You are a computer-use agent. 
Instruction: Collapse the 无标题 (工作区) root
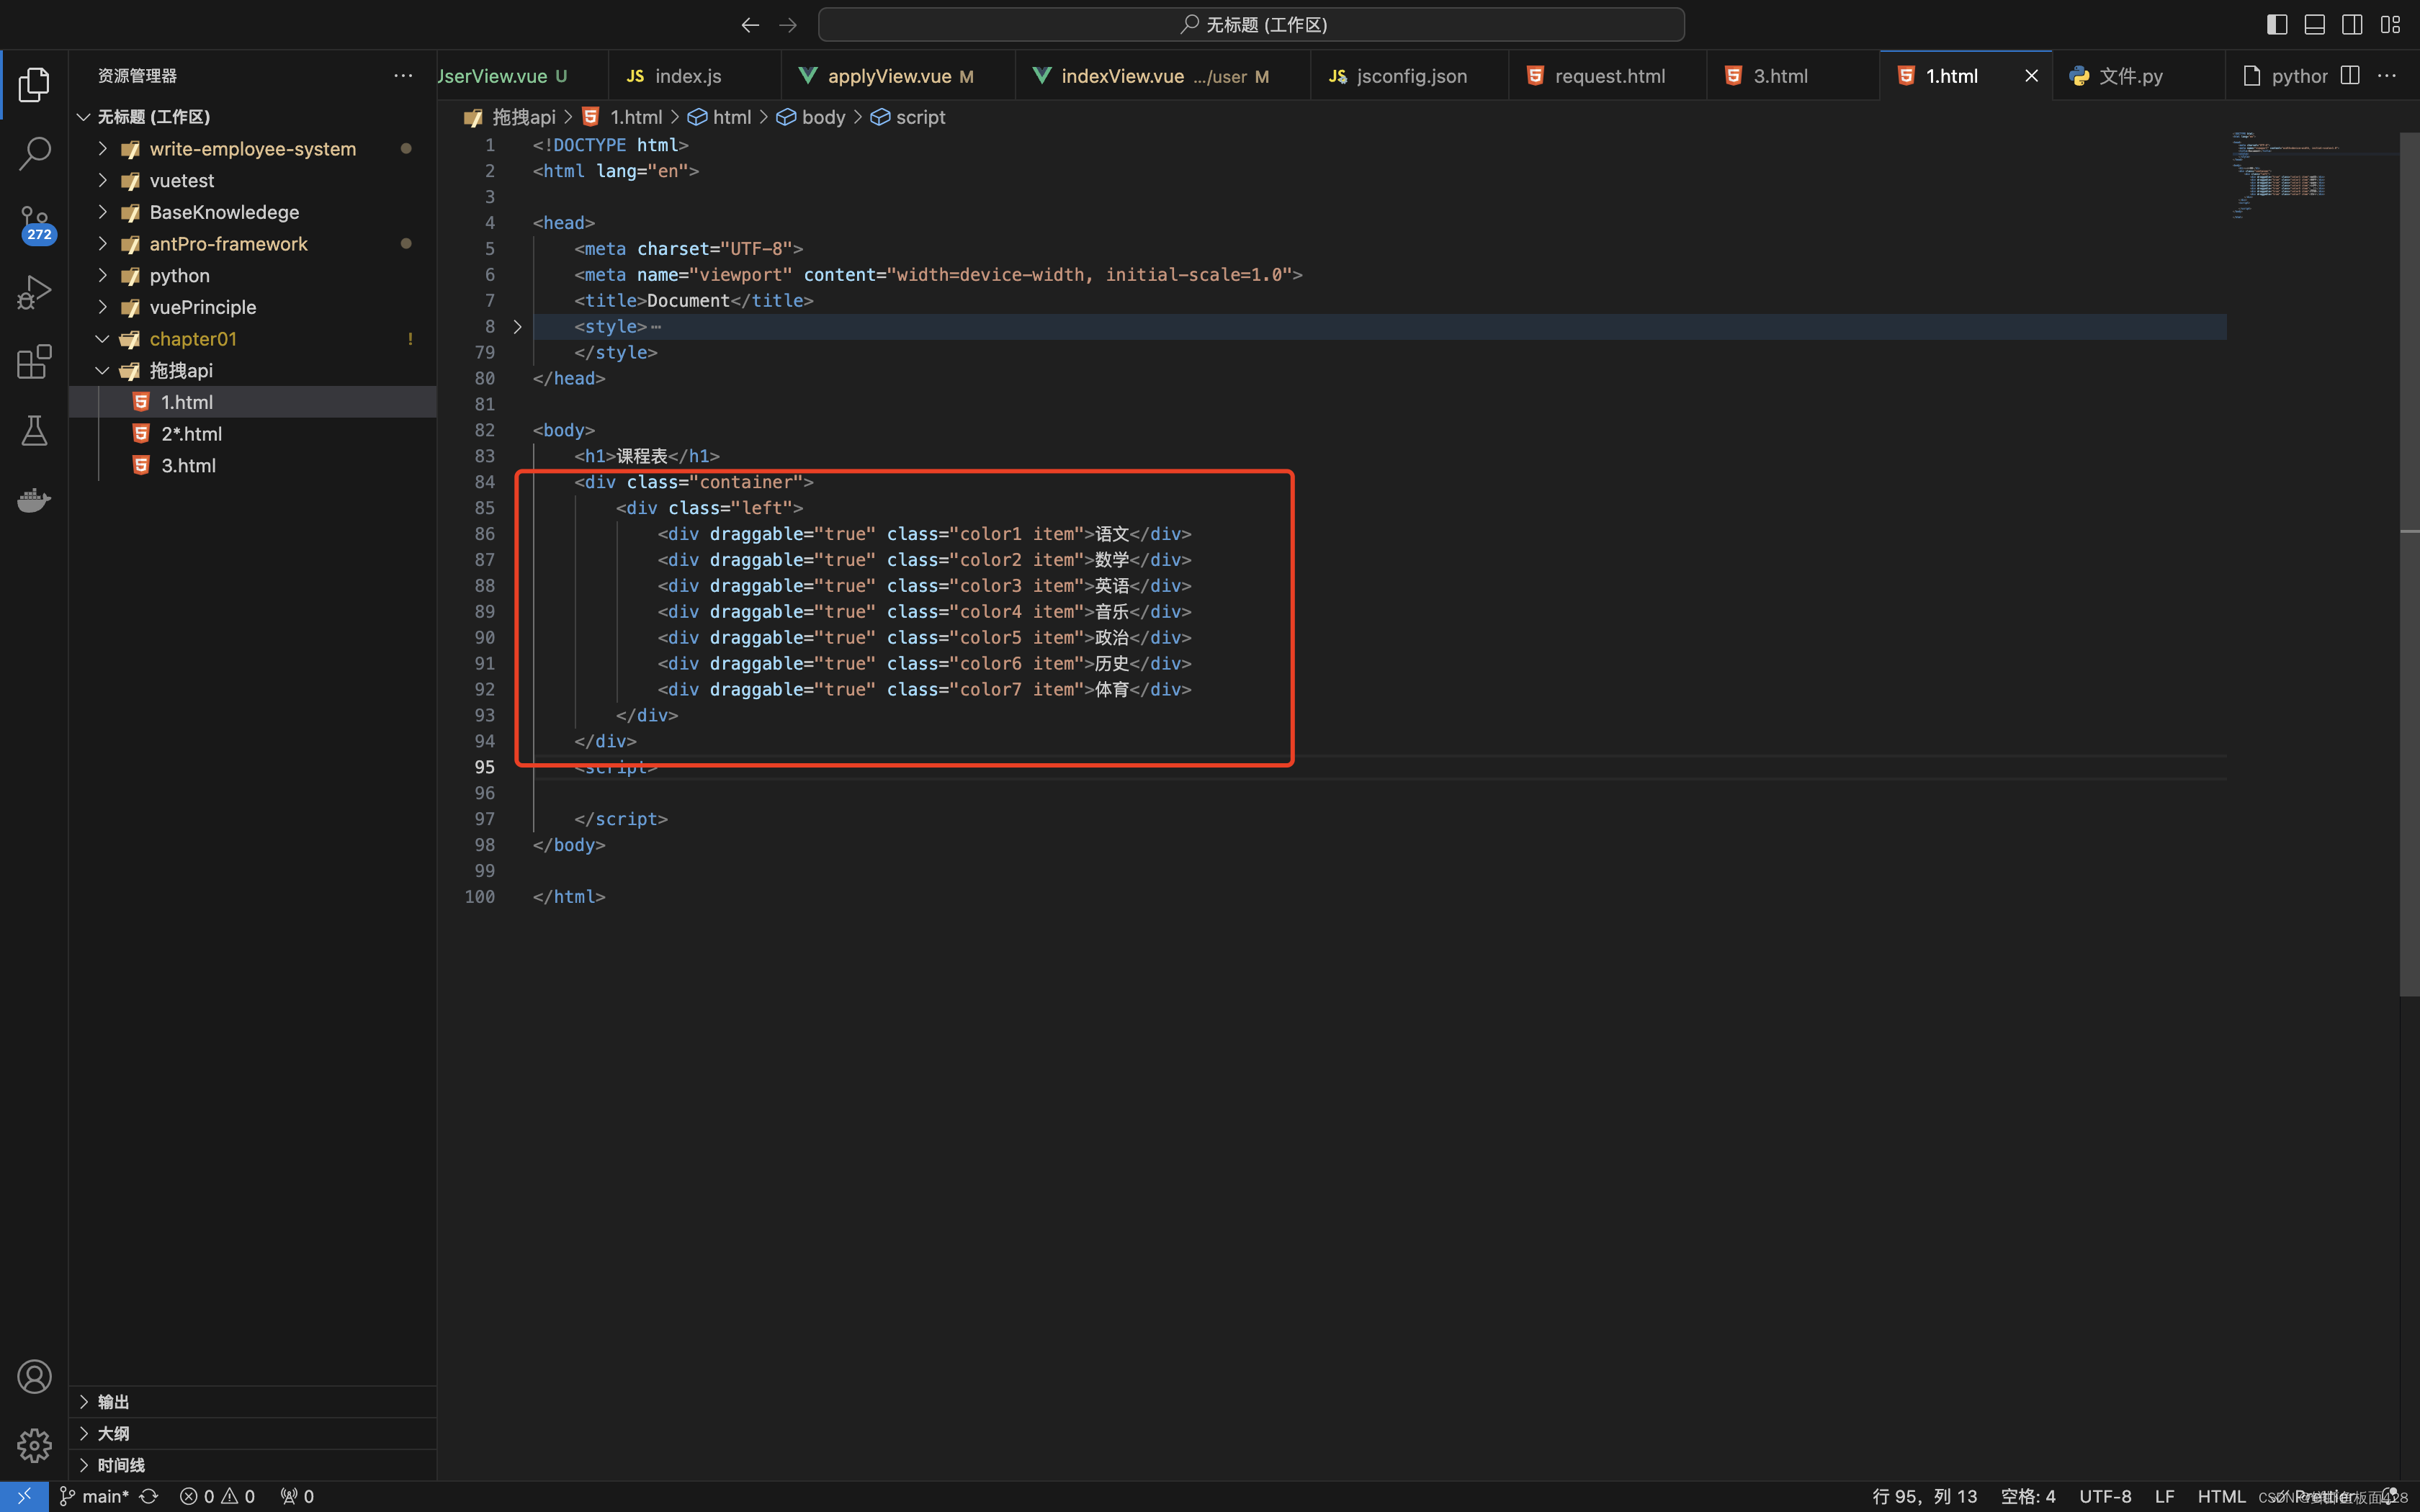click(84, 117)
